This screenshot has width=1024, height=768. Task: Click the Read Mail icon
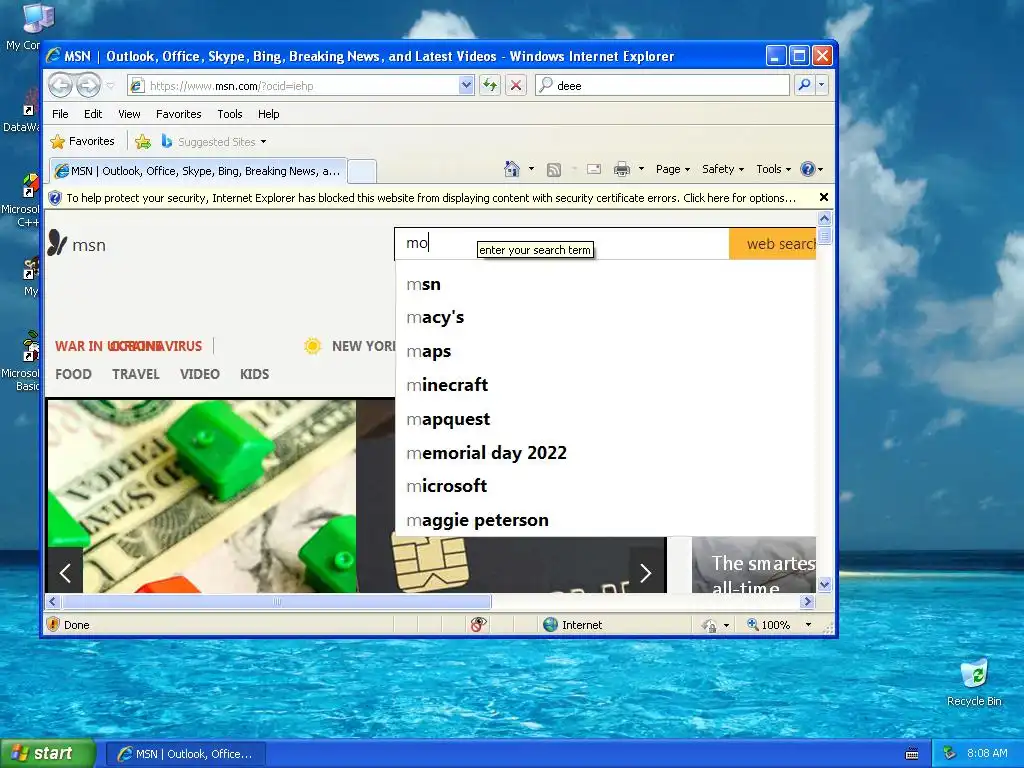point(594,169)
